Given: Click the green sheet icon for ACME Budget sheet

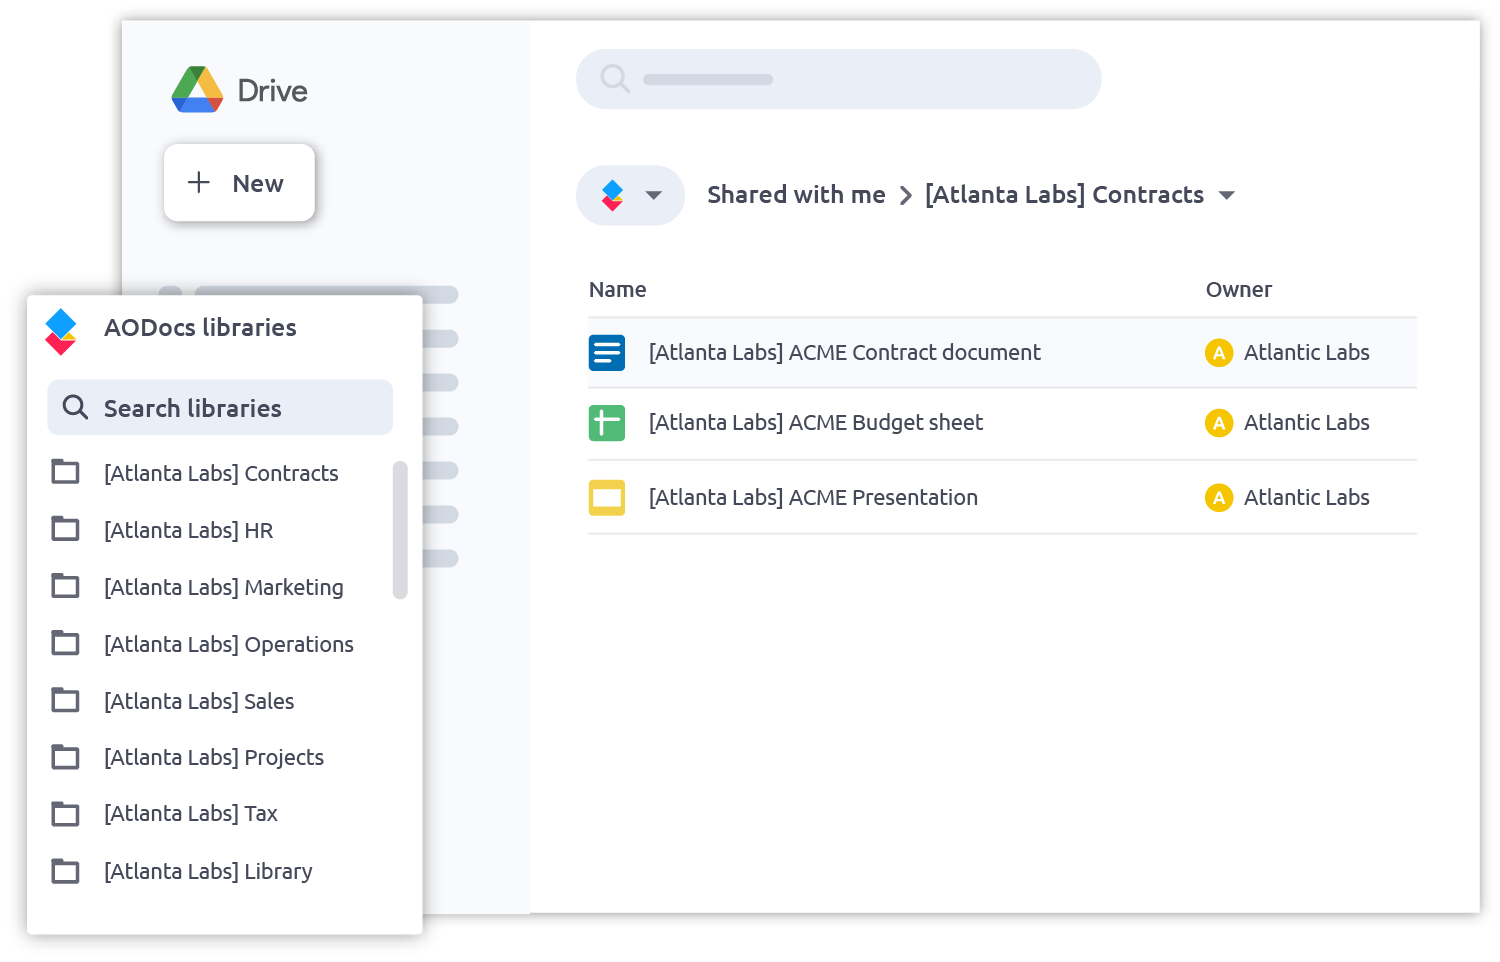Looking at the screenshot, I should 607,423.
